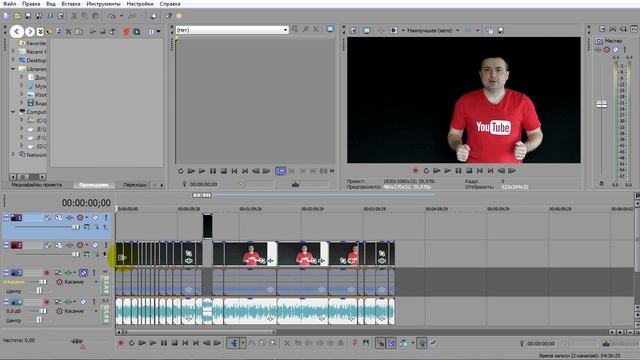Toggle the snapping icon in bottom toolbar
Viewport: 640px width, 360px height.
(380, 343)
